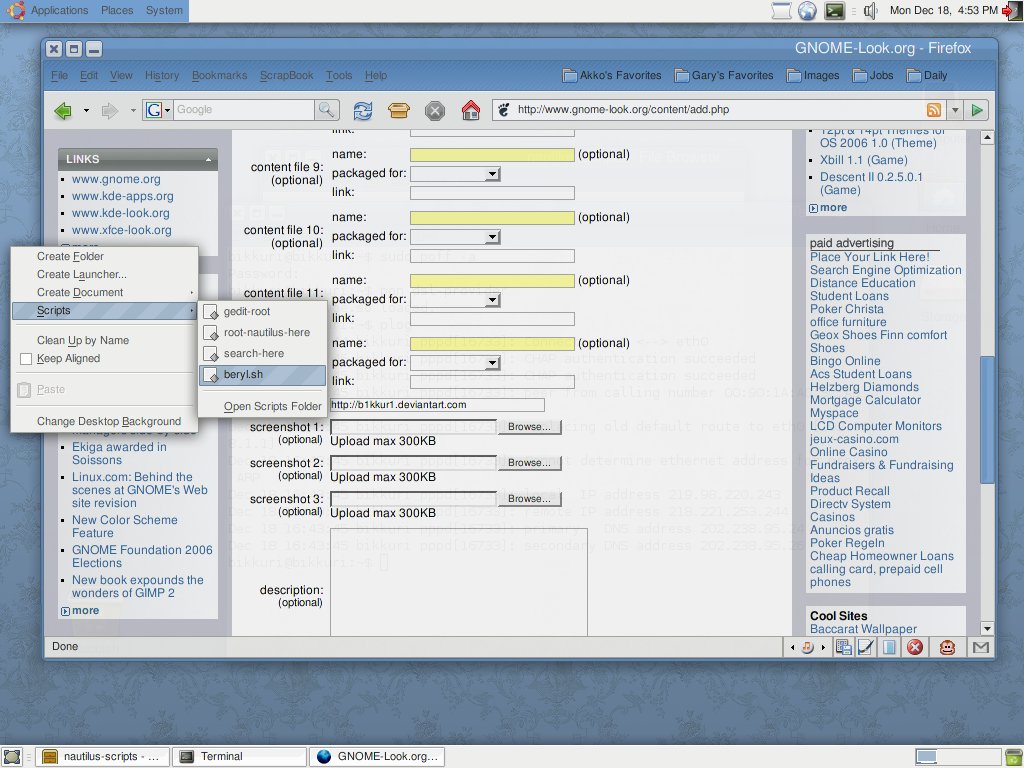Click the grey stop loading icon
This screenshot has width=1024, height=768.
pyautogui.click(x=435, y=110)
